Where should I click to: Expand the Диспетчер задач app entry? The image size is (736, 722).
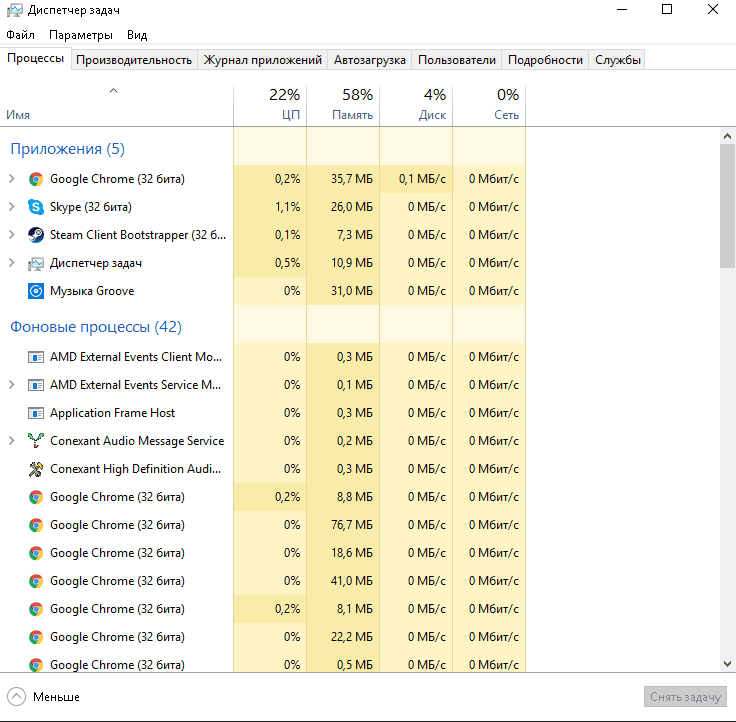pyautogui.click(x=12, y=263)
